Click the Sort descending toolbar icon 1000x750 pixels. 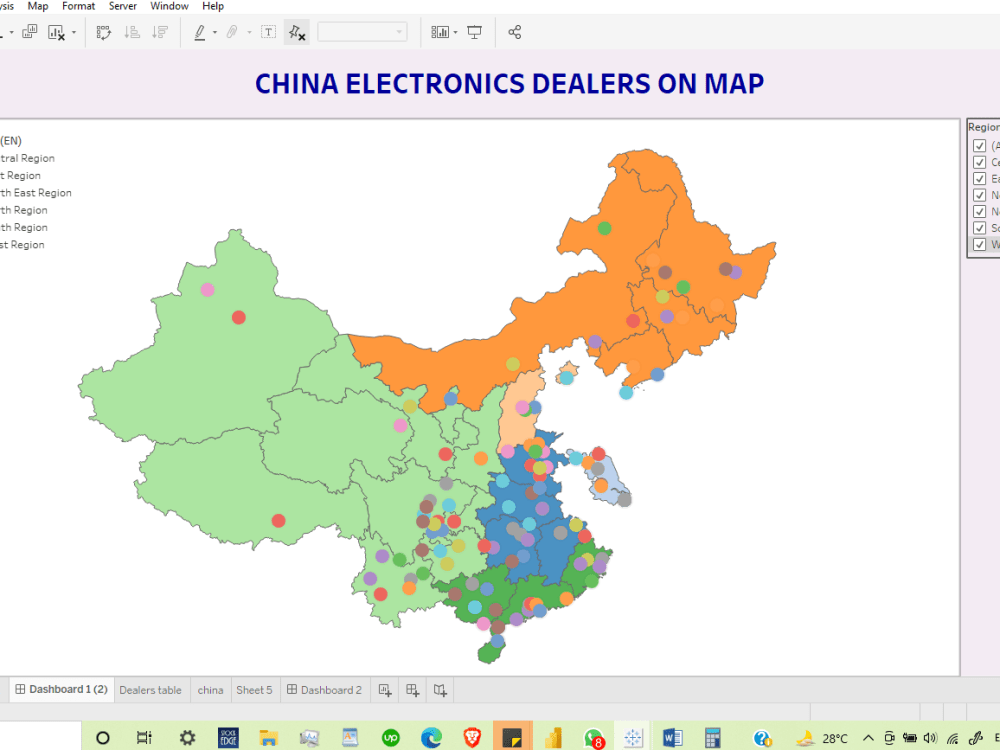160,32
